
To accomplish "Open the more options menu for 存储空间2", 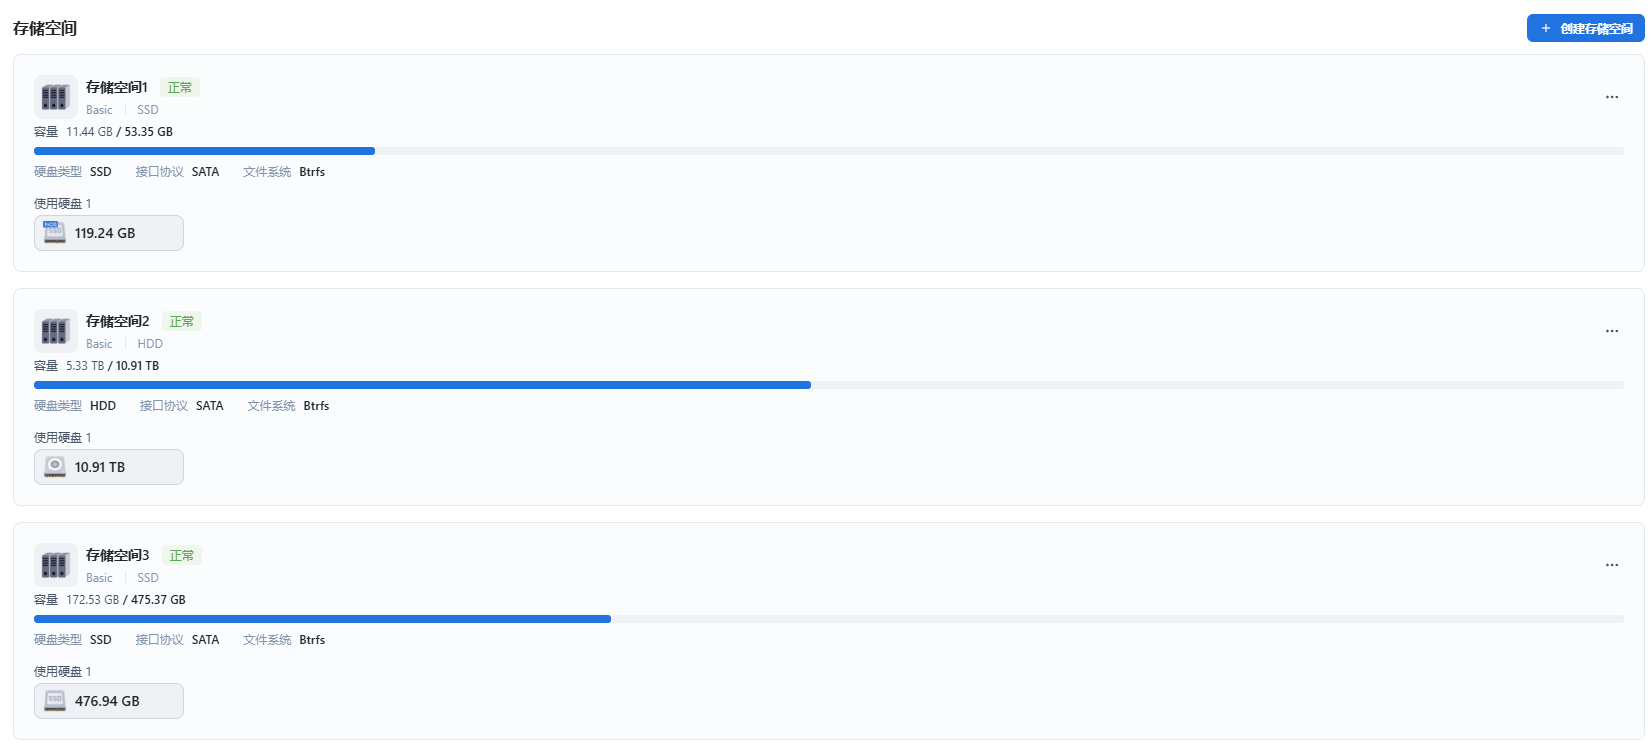I will [x=1612, y=331].
